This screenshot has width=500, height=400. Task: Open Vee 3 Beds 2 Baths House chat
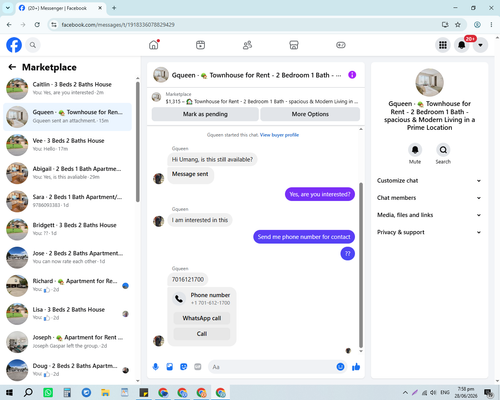coord(67,145)
